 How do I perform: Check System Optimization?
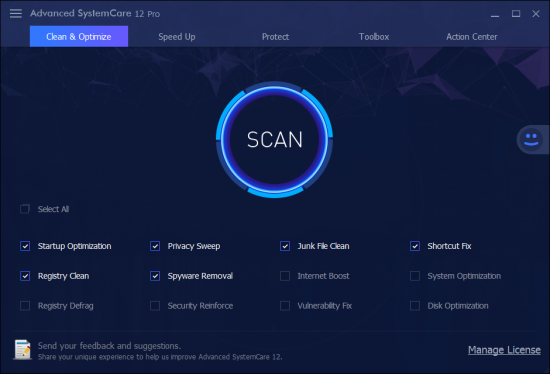(x=415, y=276)
